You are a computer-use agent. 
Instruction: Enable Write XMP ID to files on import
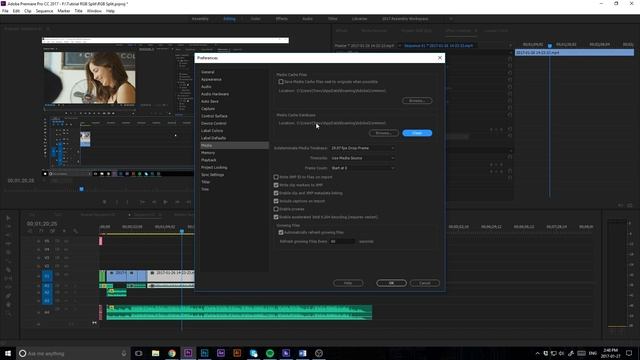click(x=276, y=177)
